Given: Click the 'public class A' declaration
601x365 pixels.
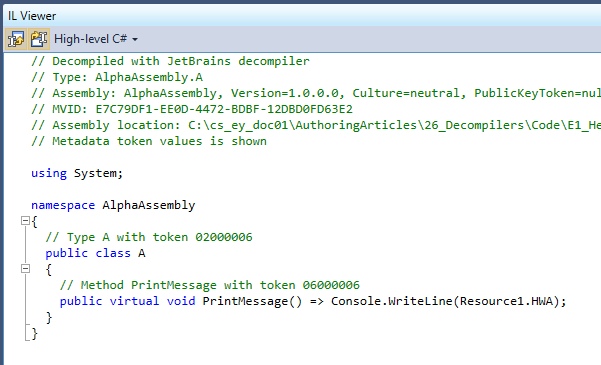Looking at the screenshot, I should 95,253.
